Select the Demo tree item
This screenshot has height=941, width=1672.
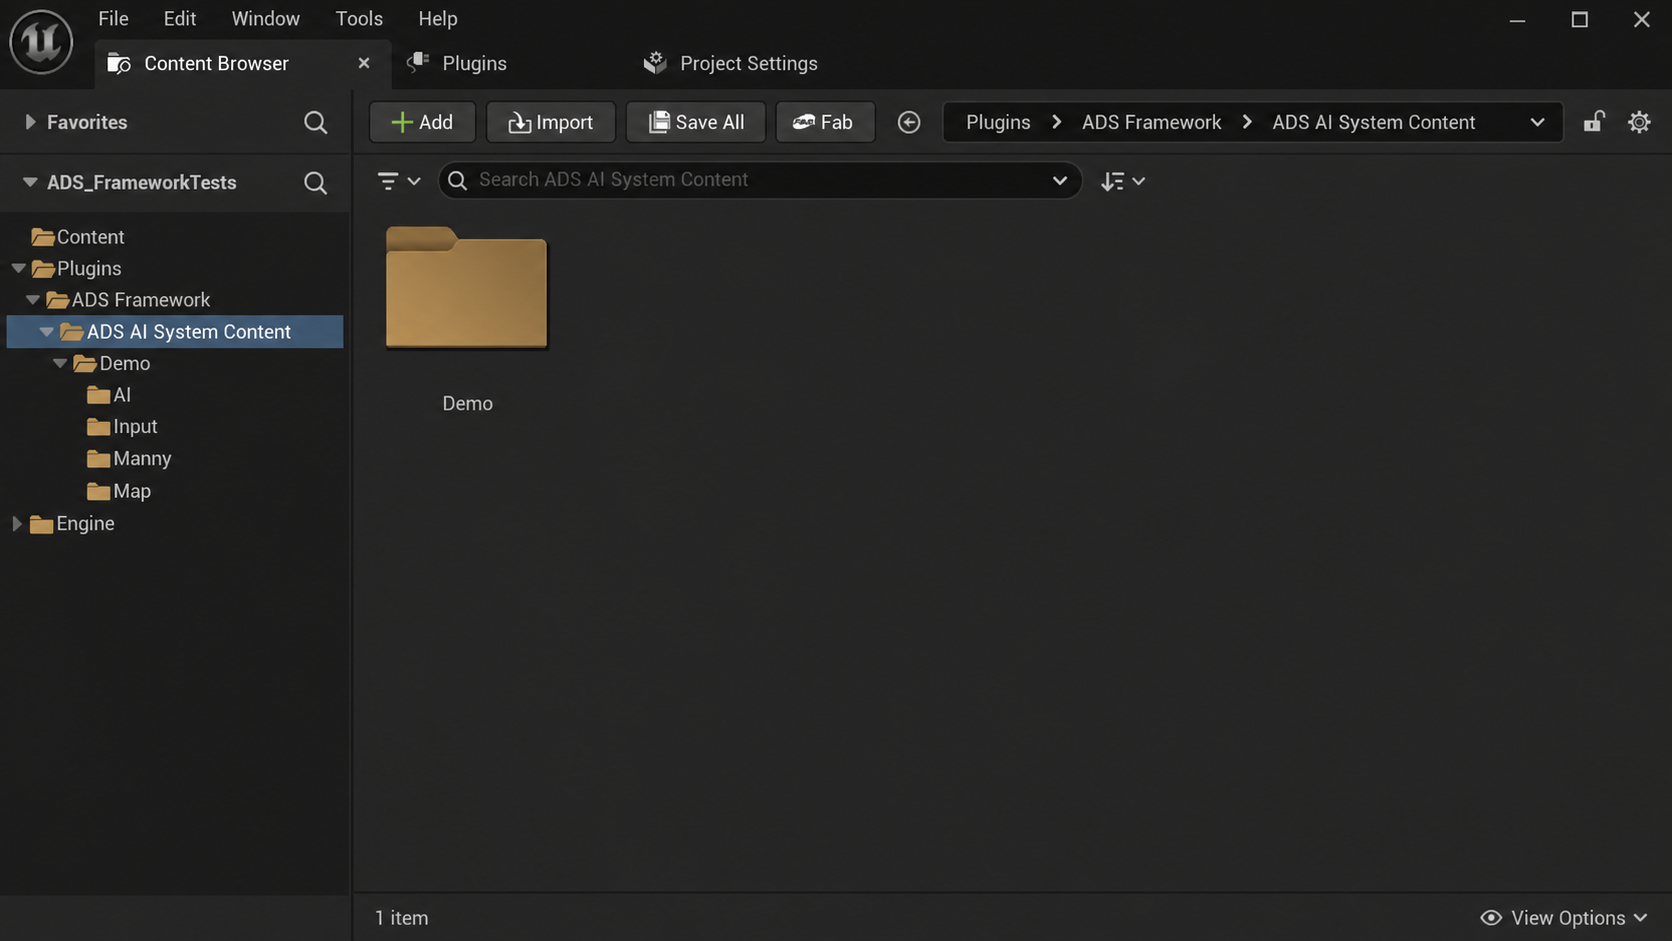pyautogui.click(x=125, y=364)
